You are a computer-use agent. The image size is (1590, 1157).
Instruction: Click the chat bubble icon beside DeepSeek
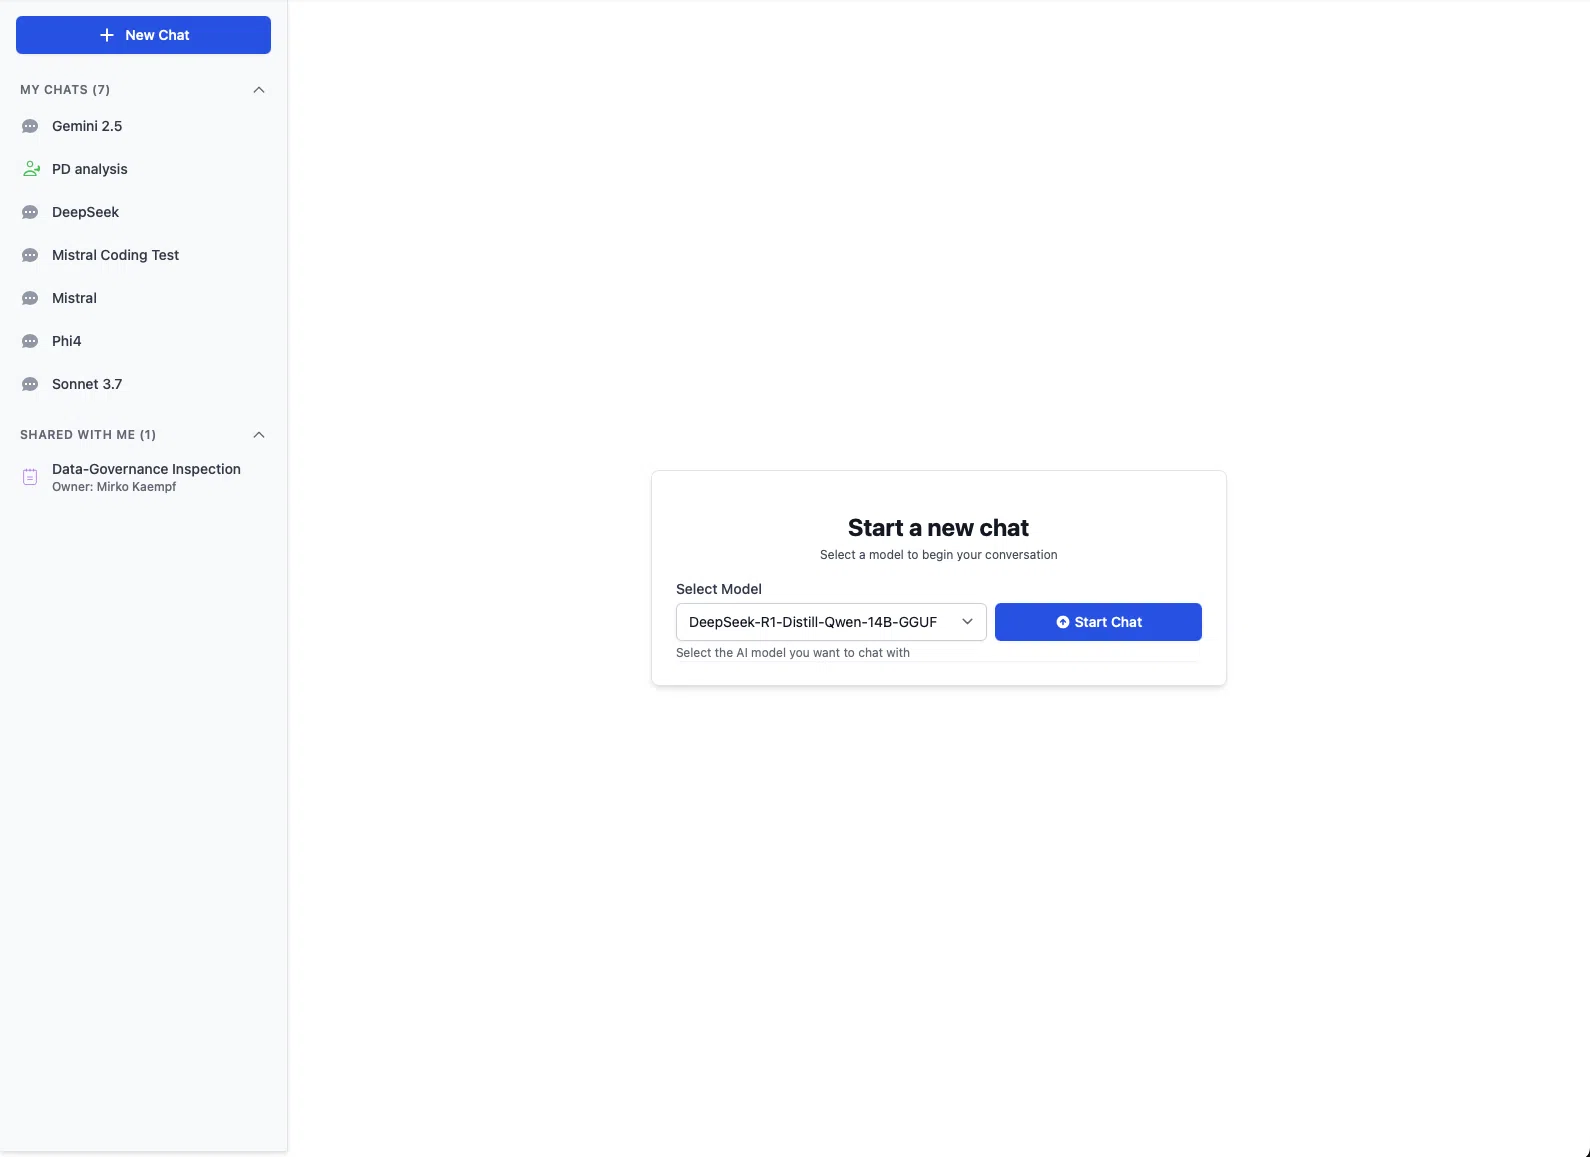pos(30,213)
